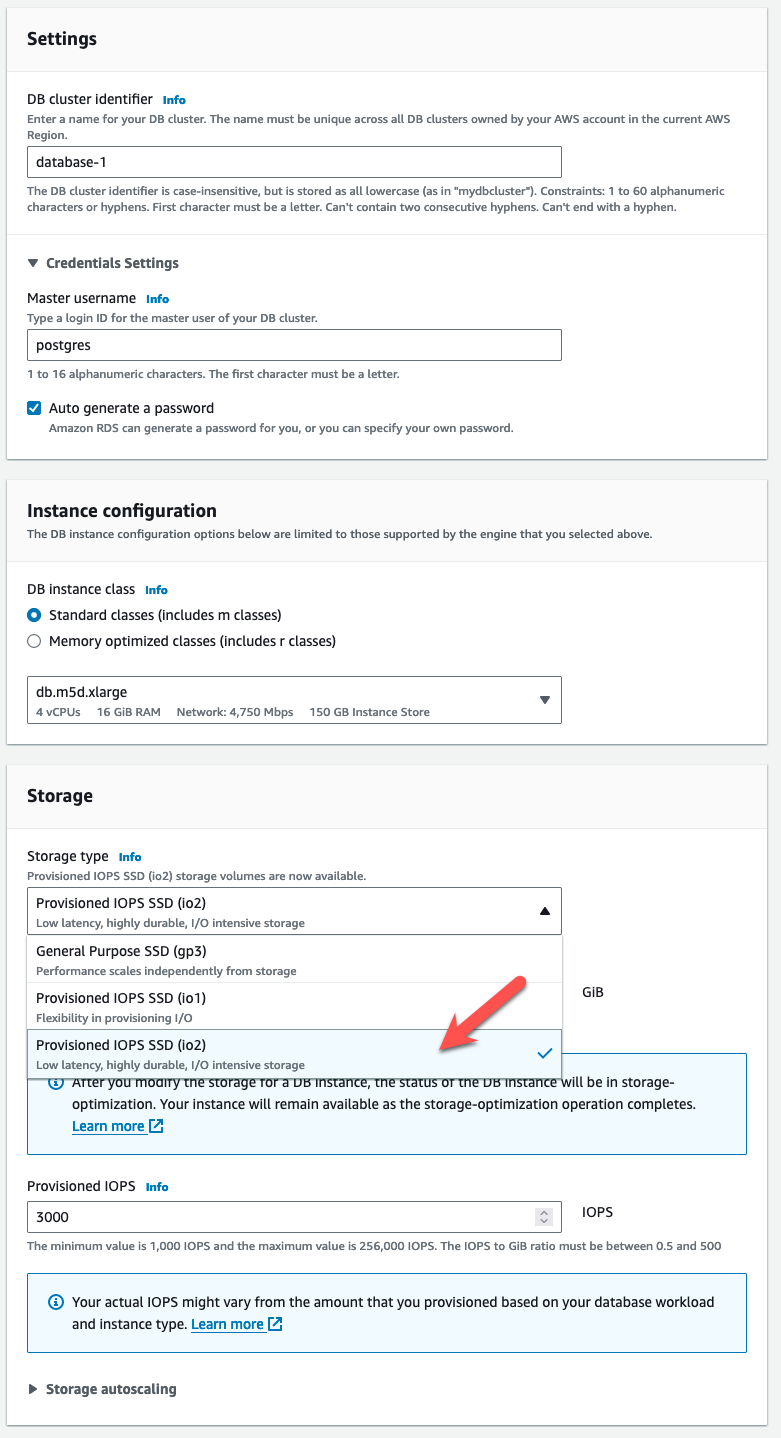The width and height of the screenshot is (781, 1438).
Task: Choose the Provisioned IOPS SSD (io1) option
Action: (x=294, y=1006)
